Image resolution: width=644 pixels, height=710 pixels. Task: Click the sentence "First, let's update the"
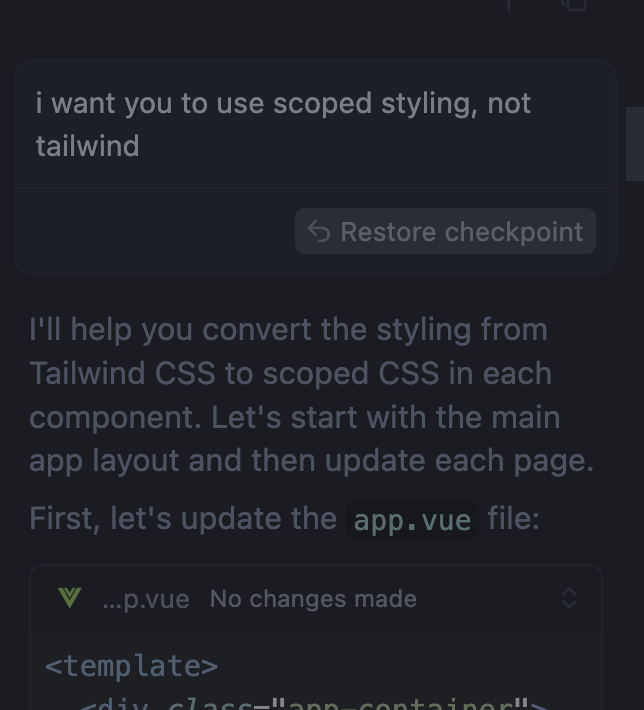coord(183,518)
